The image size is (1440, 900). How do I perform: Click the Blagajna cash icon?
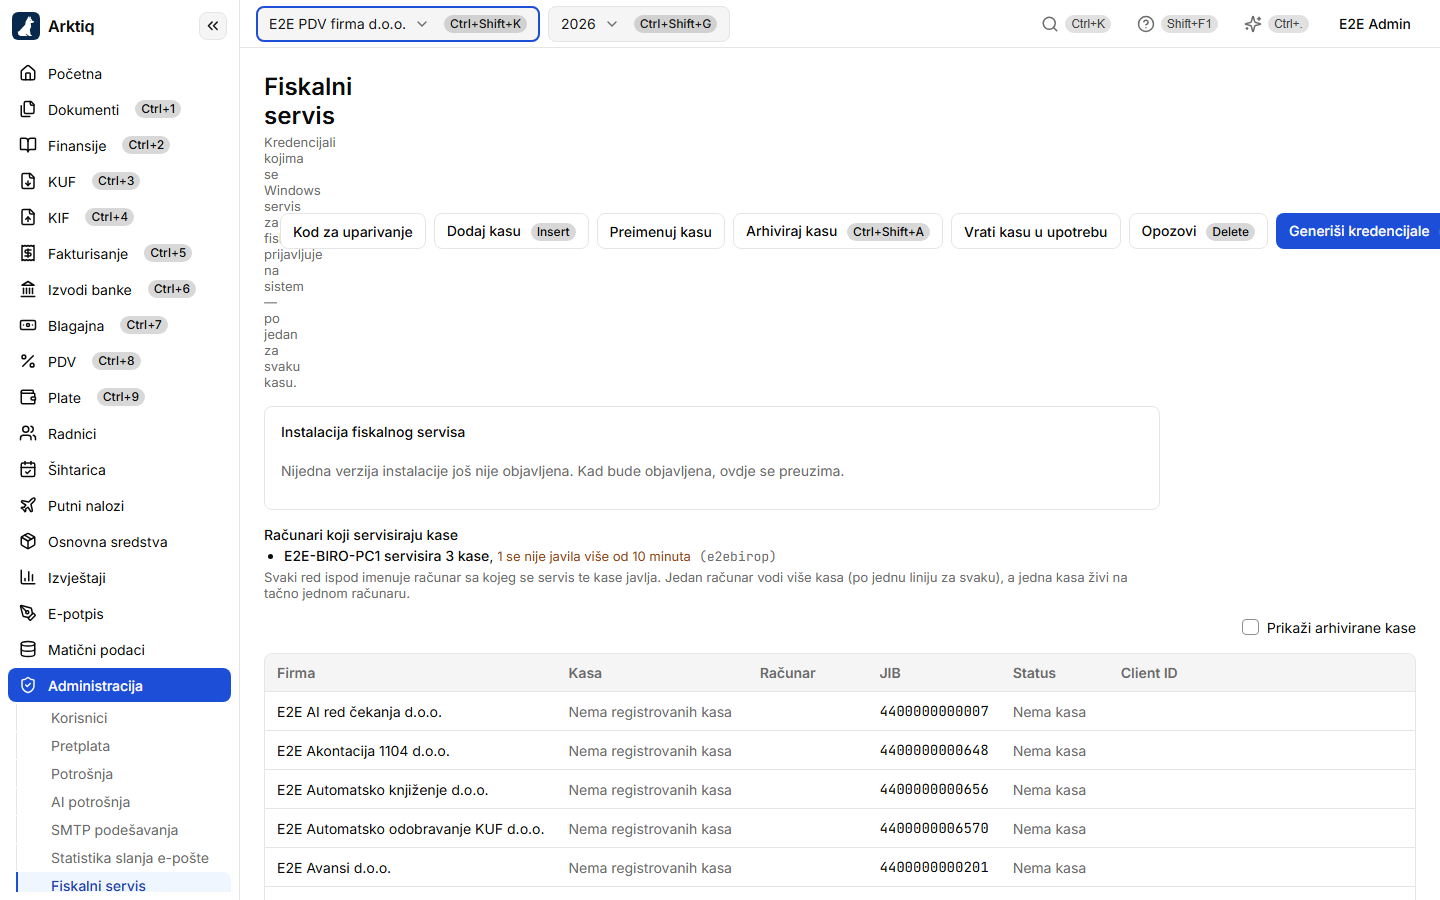tap(28, 325)
